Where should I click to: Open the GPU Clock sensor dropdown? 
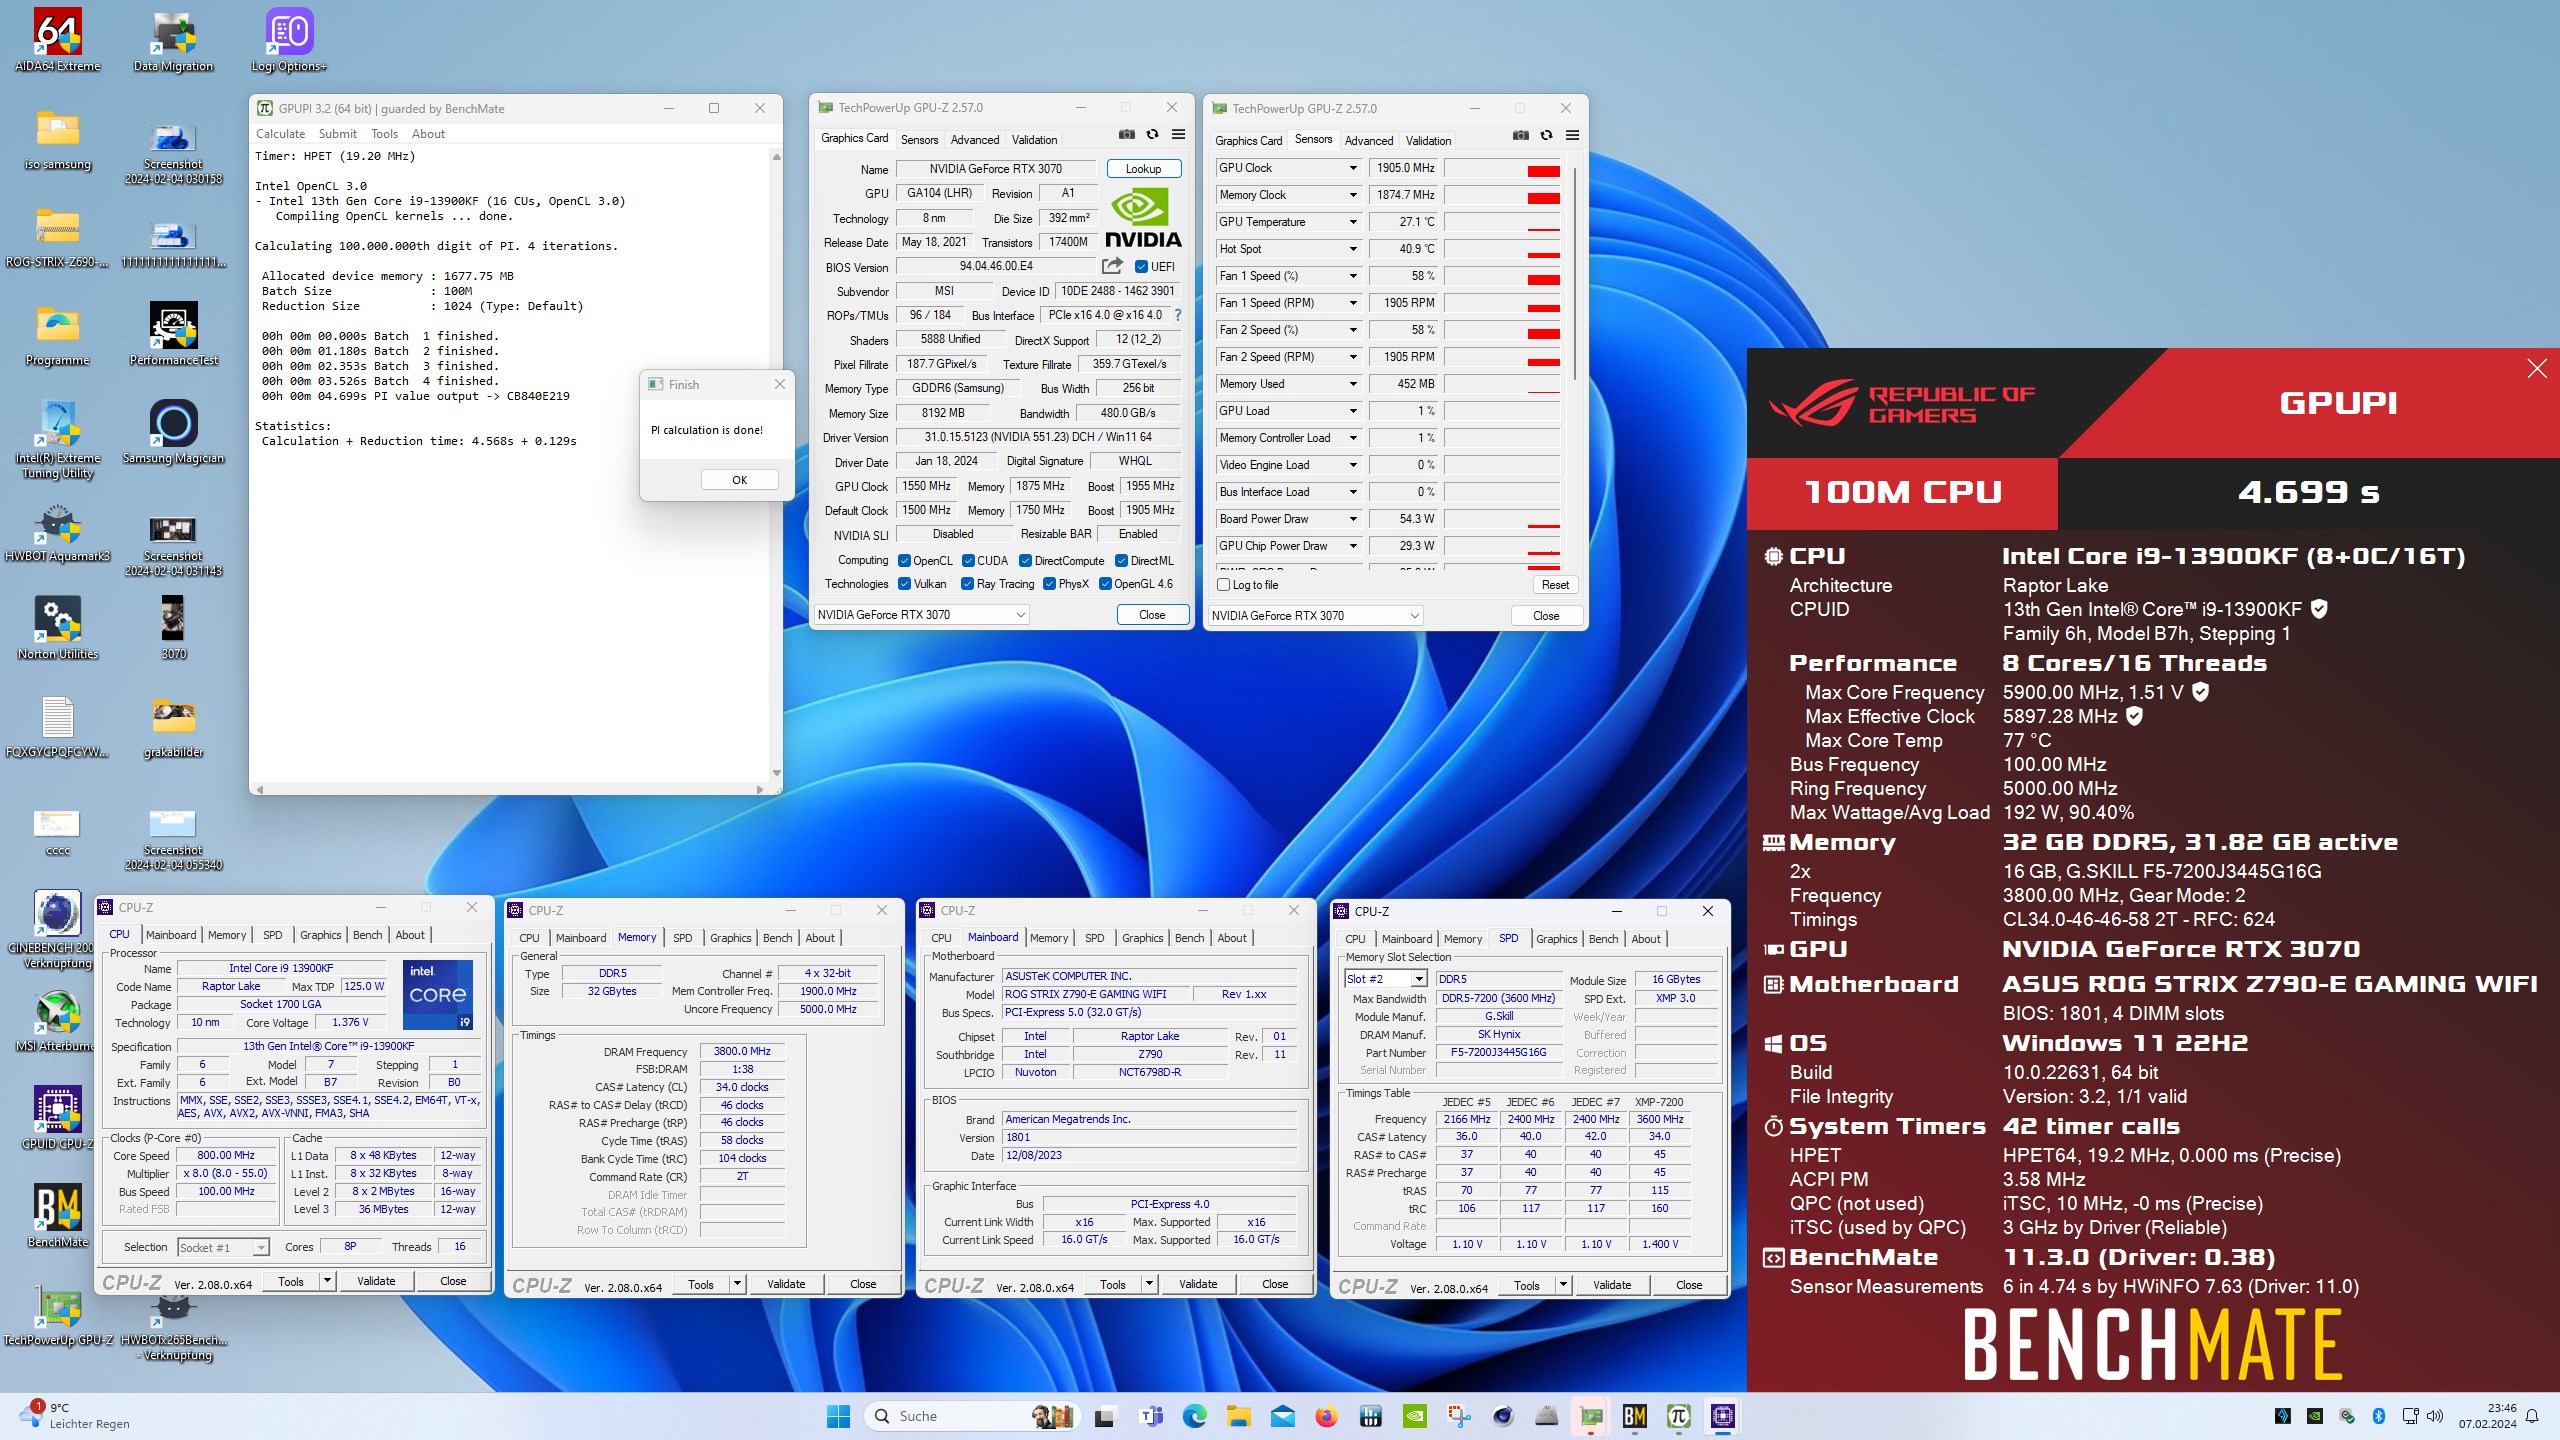coord(1353,168)
